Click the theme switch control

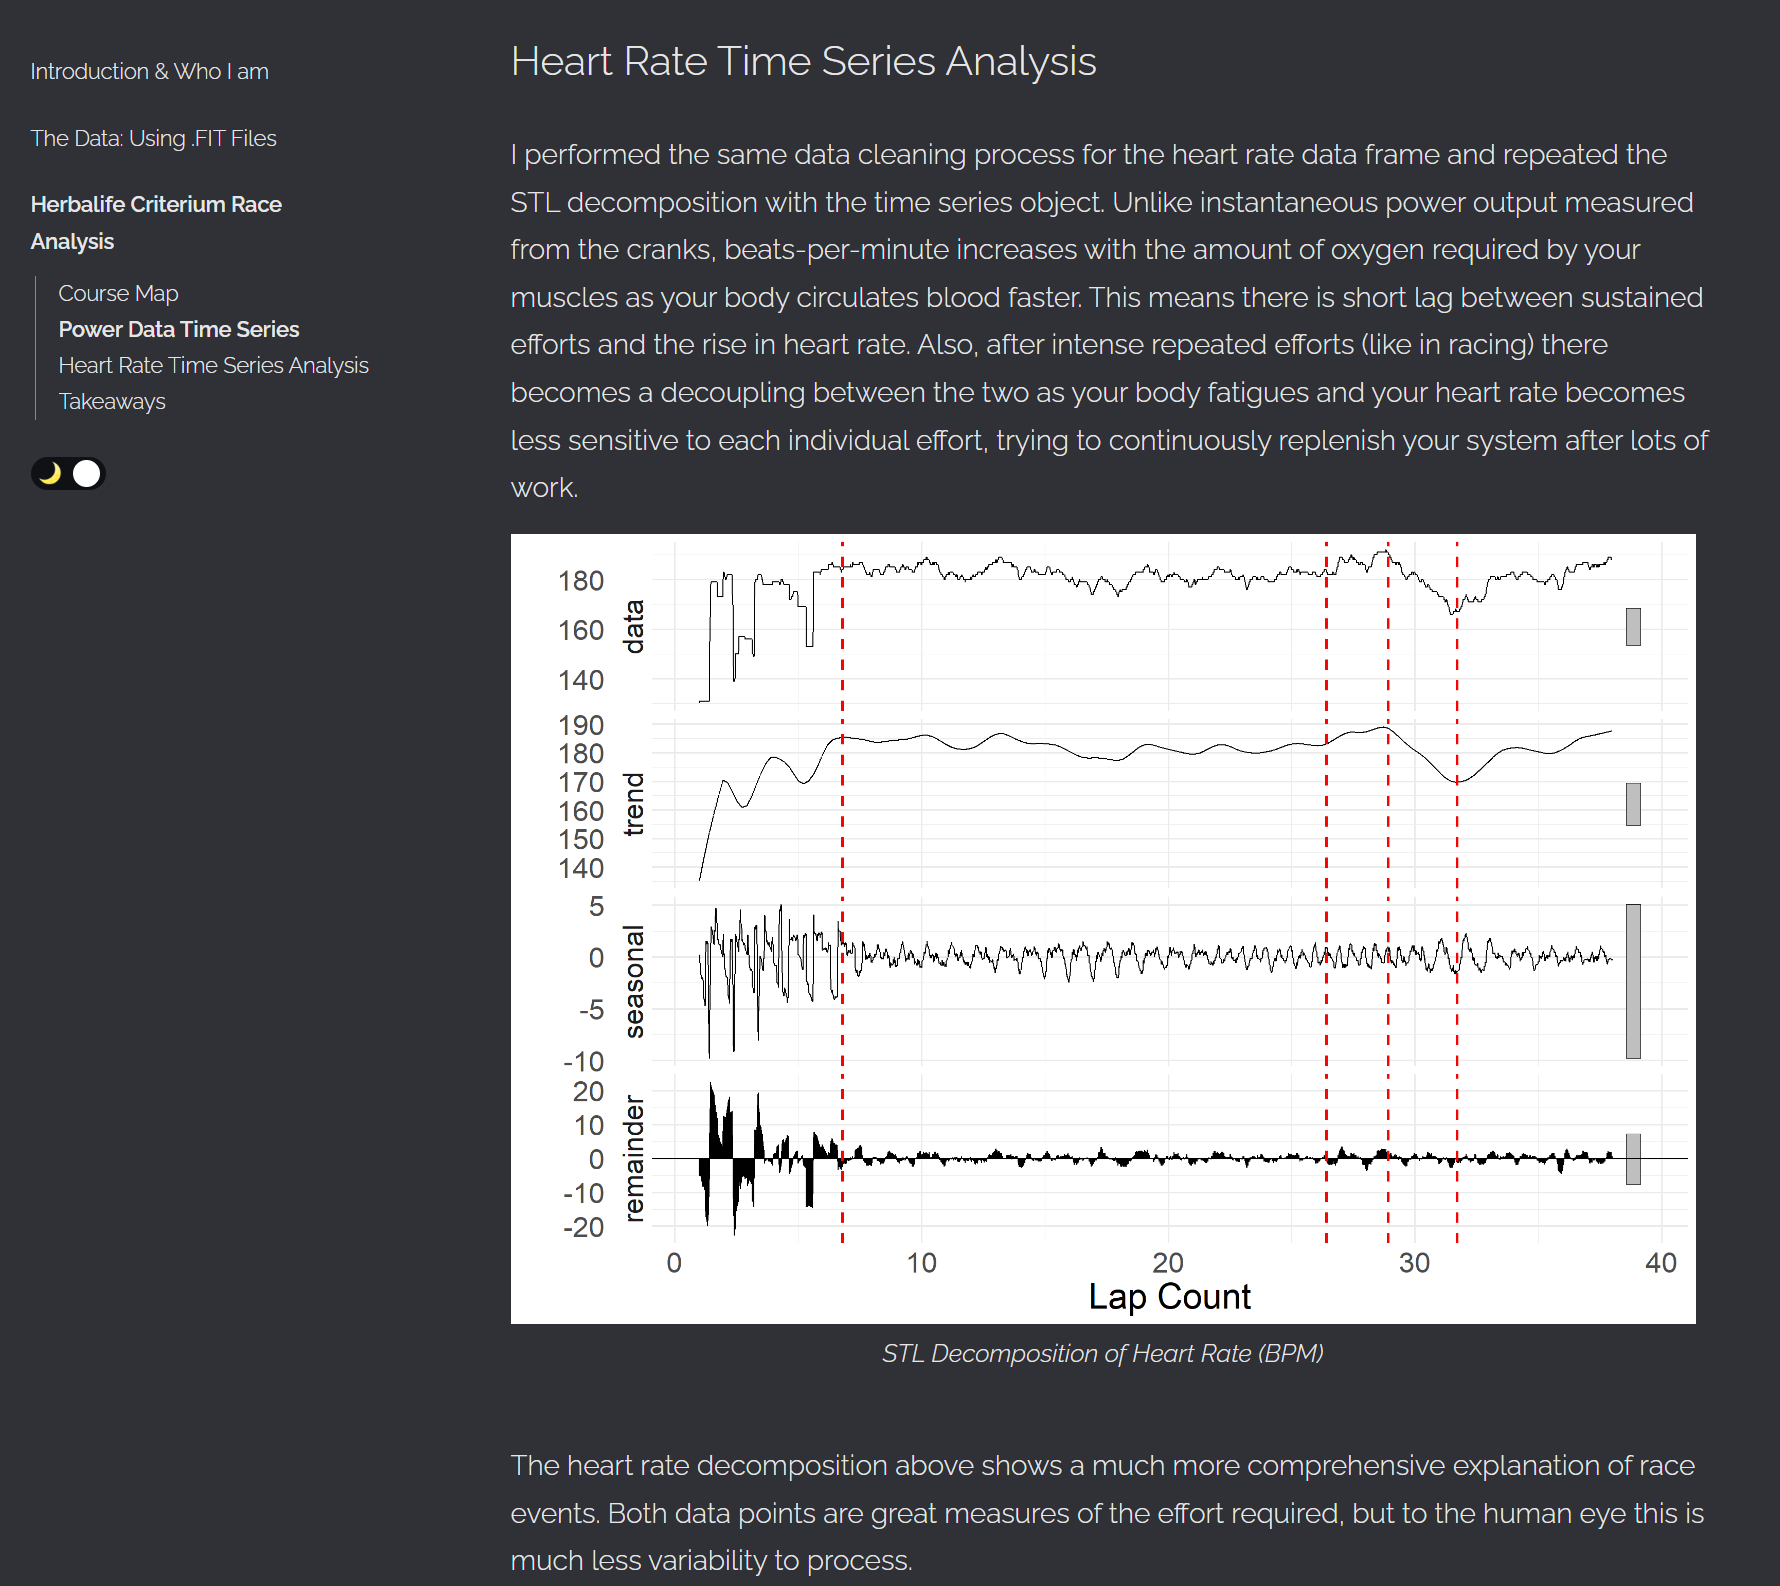pos(67,473)
